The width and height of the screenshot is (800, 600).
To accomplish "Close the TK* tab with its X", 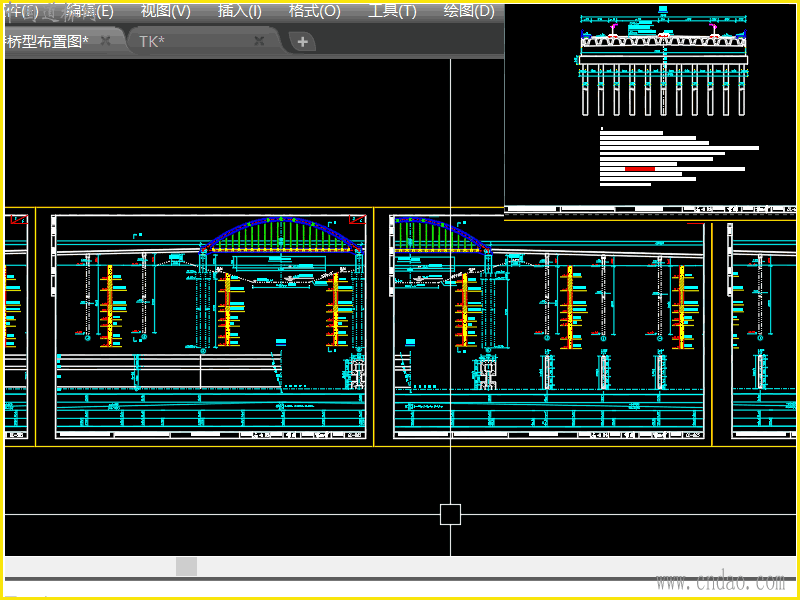I will [259, 41].
